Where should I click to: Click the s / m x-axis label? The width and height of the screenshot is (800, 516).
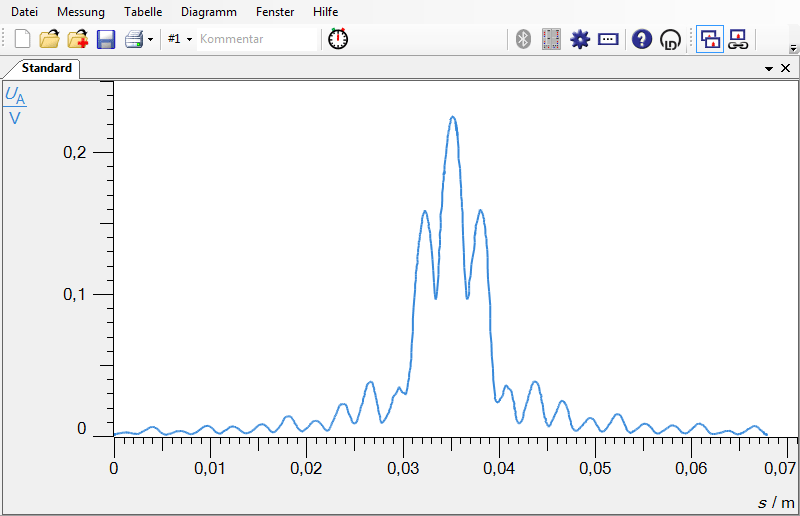pyautogui.click(x=776, y=503)
